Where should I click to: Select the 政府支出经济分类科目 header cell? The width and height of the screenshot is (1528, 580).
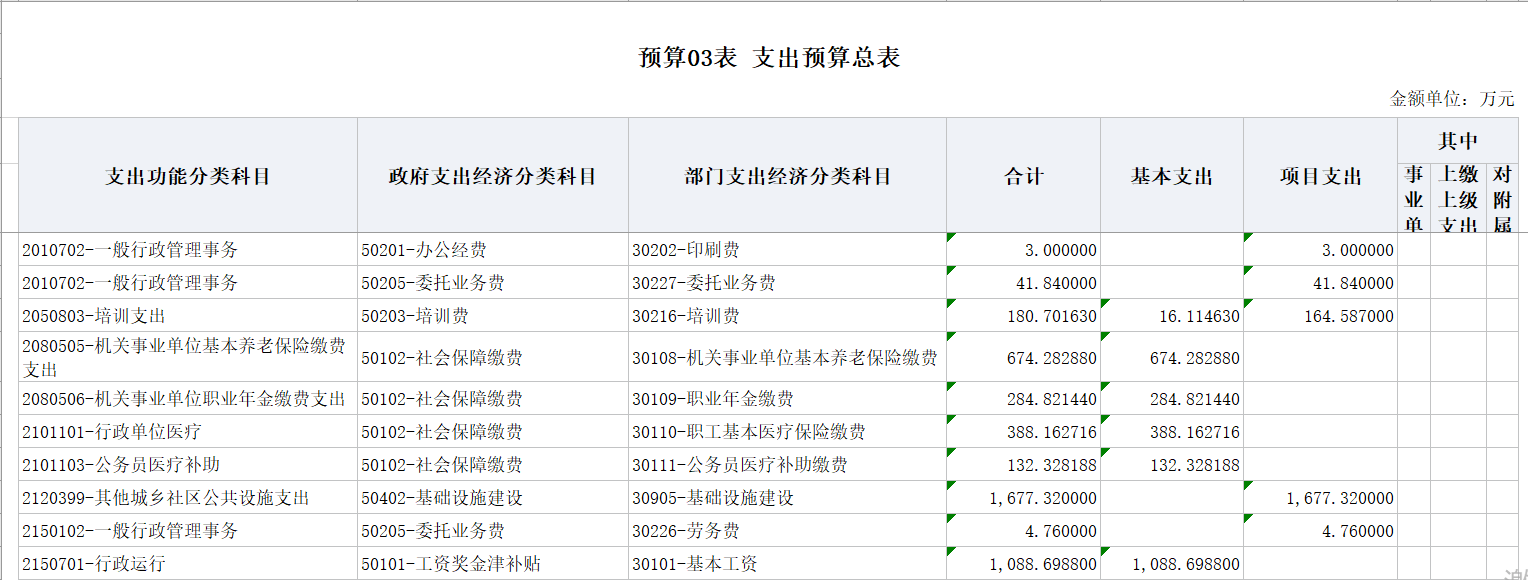tap(492, 177)
